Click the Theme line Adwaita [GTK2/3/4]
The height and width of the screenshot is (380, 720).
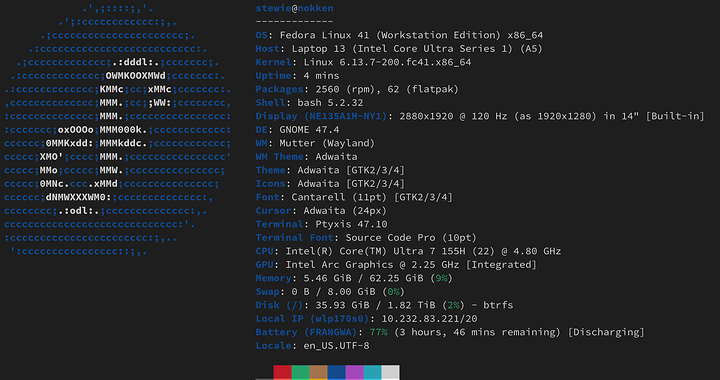coord(330,170)
